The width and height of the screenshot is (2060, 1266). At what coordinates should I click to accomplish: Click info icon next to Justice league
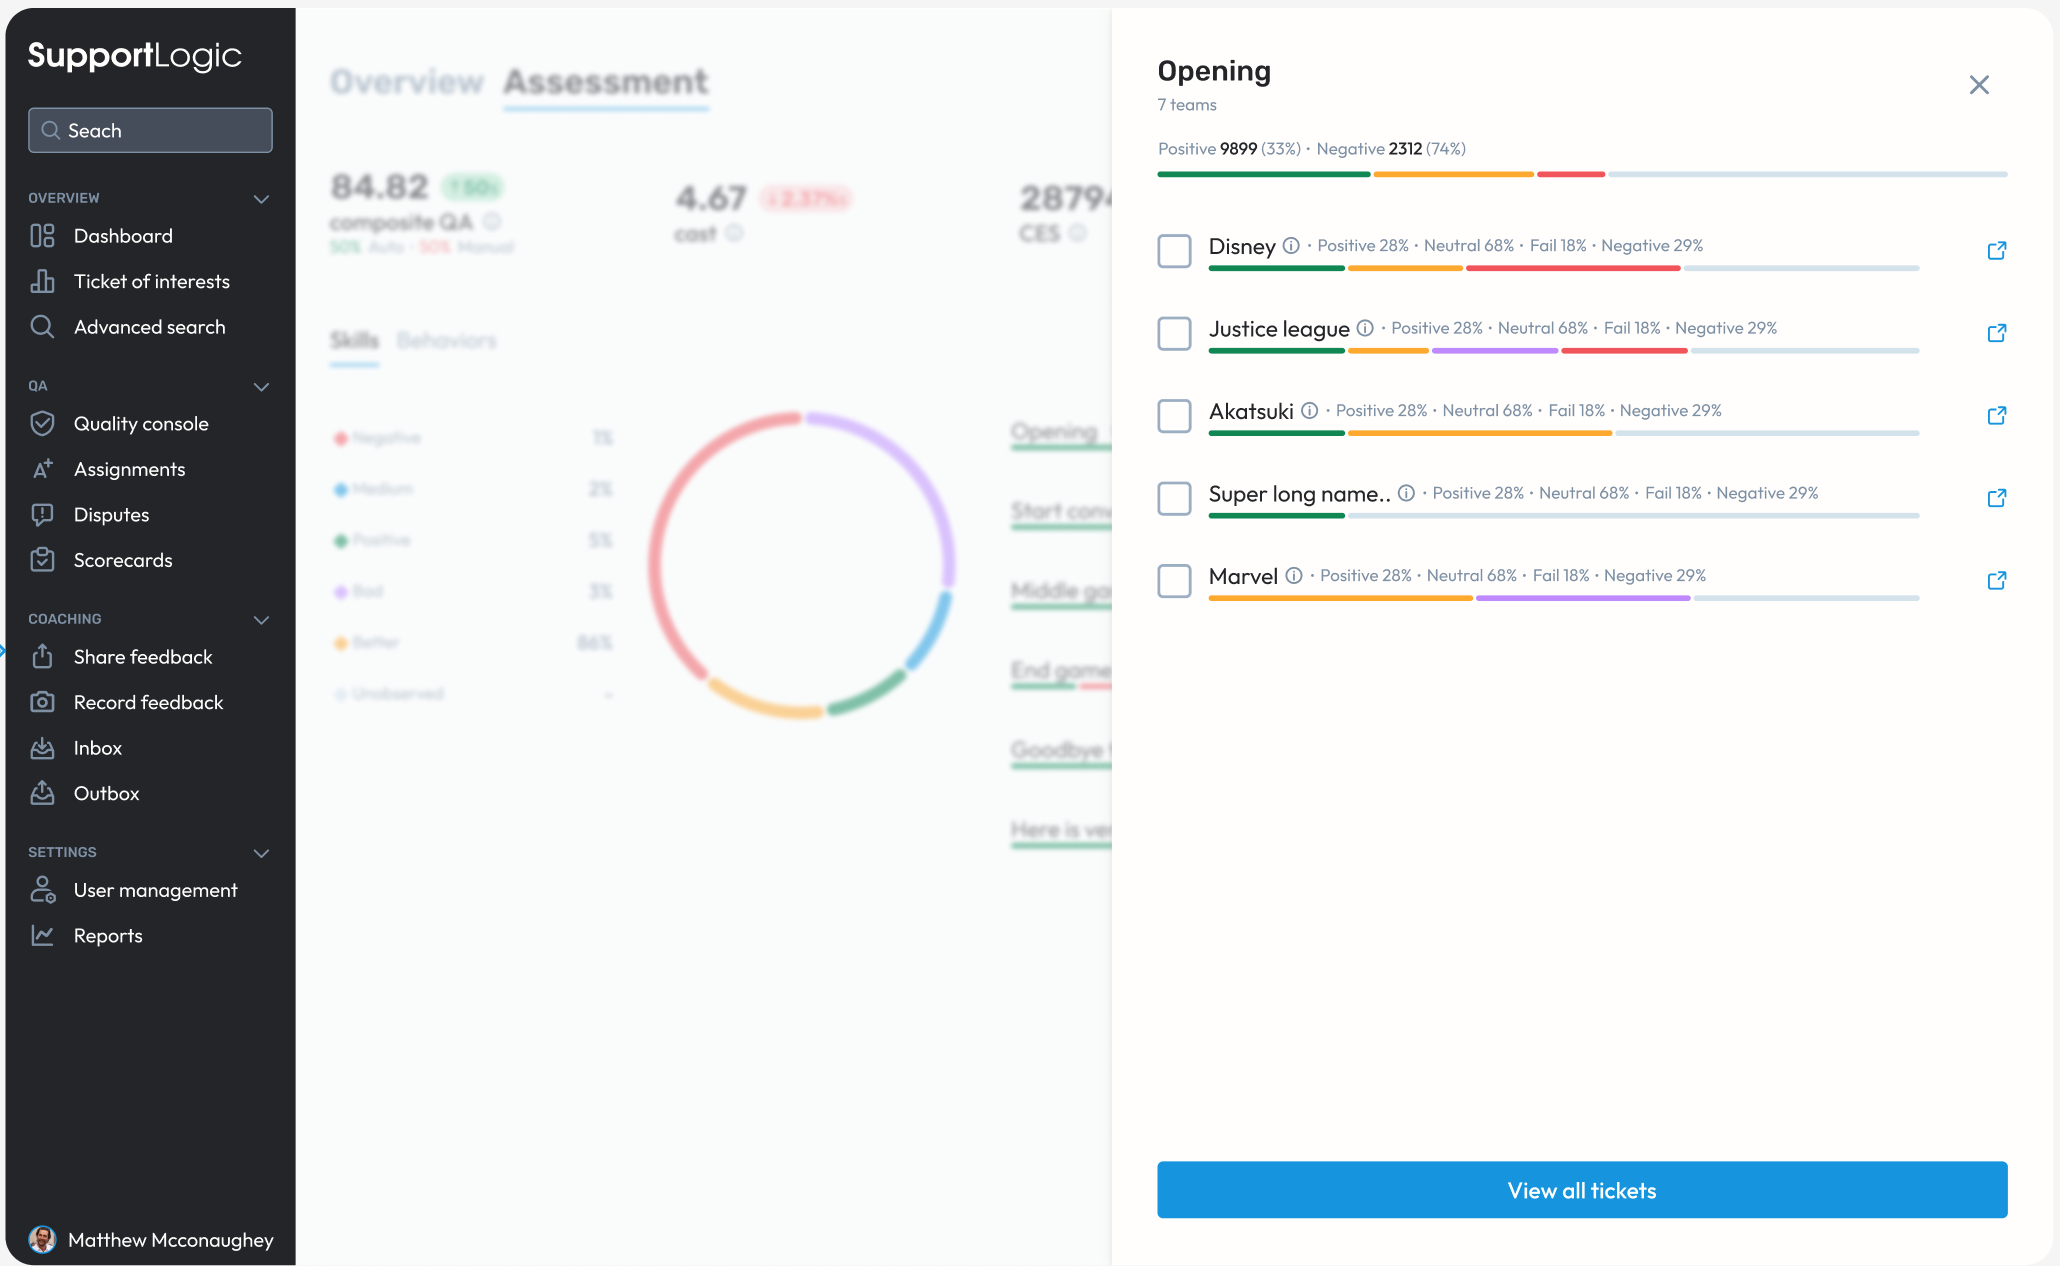(x=1365, y=328)
